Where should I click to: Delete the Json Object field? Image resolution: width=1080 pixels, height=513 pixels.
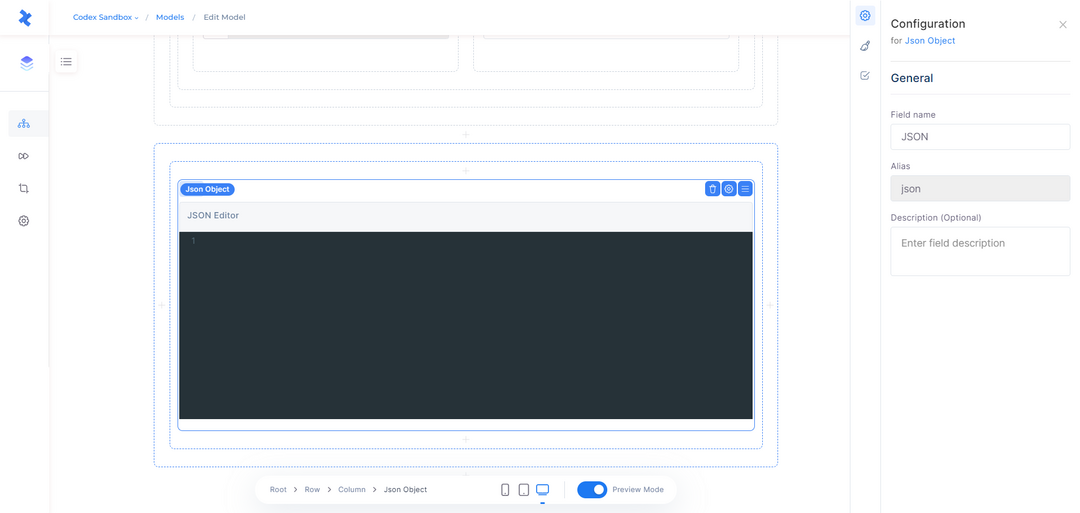pos(712,189)
